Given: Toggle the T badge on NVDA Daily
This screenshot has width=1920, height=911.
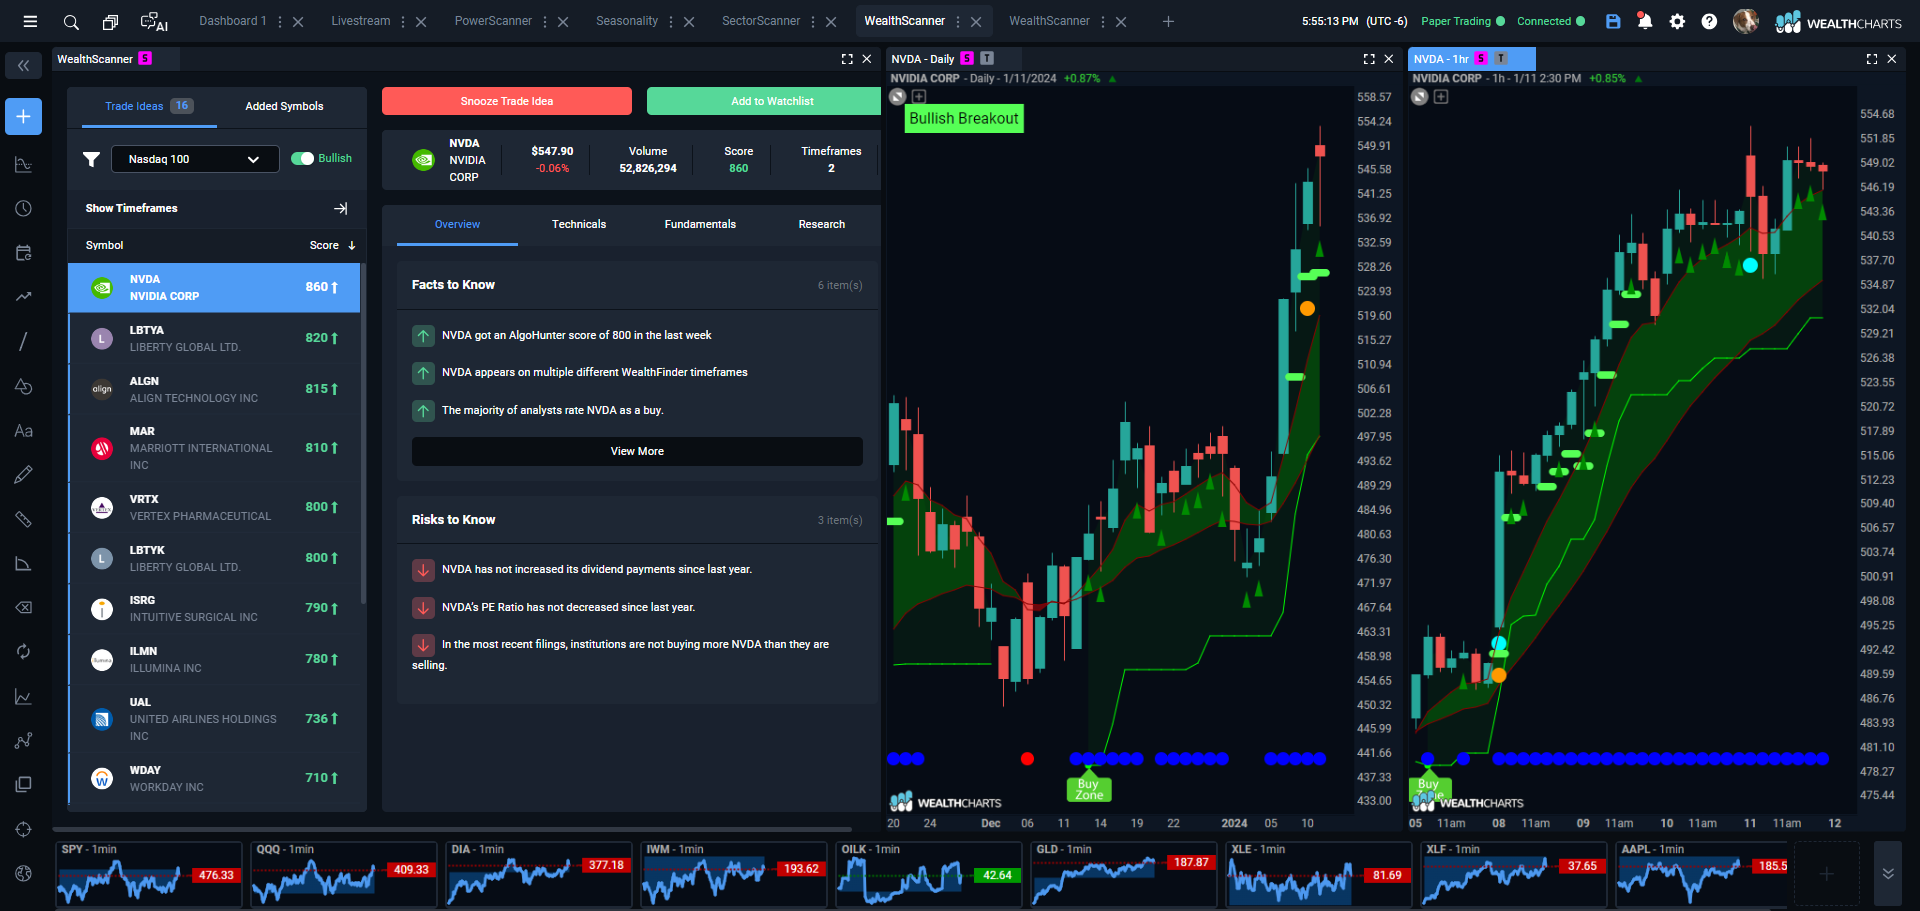Looking at the screenshot, I should click(x=987, y=59).
